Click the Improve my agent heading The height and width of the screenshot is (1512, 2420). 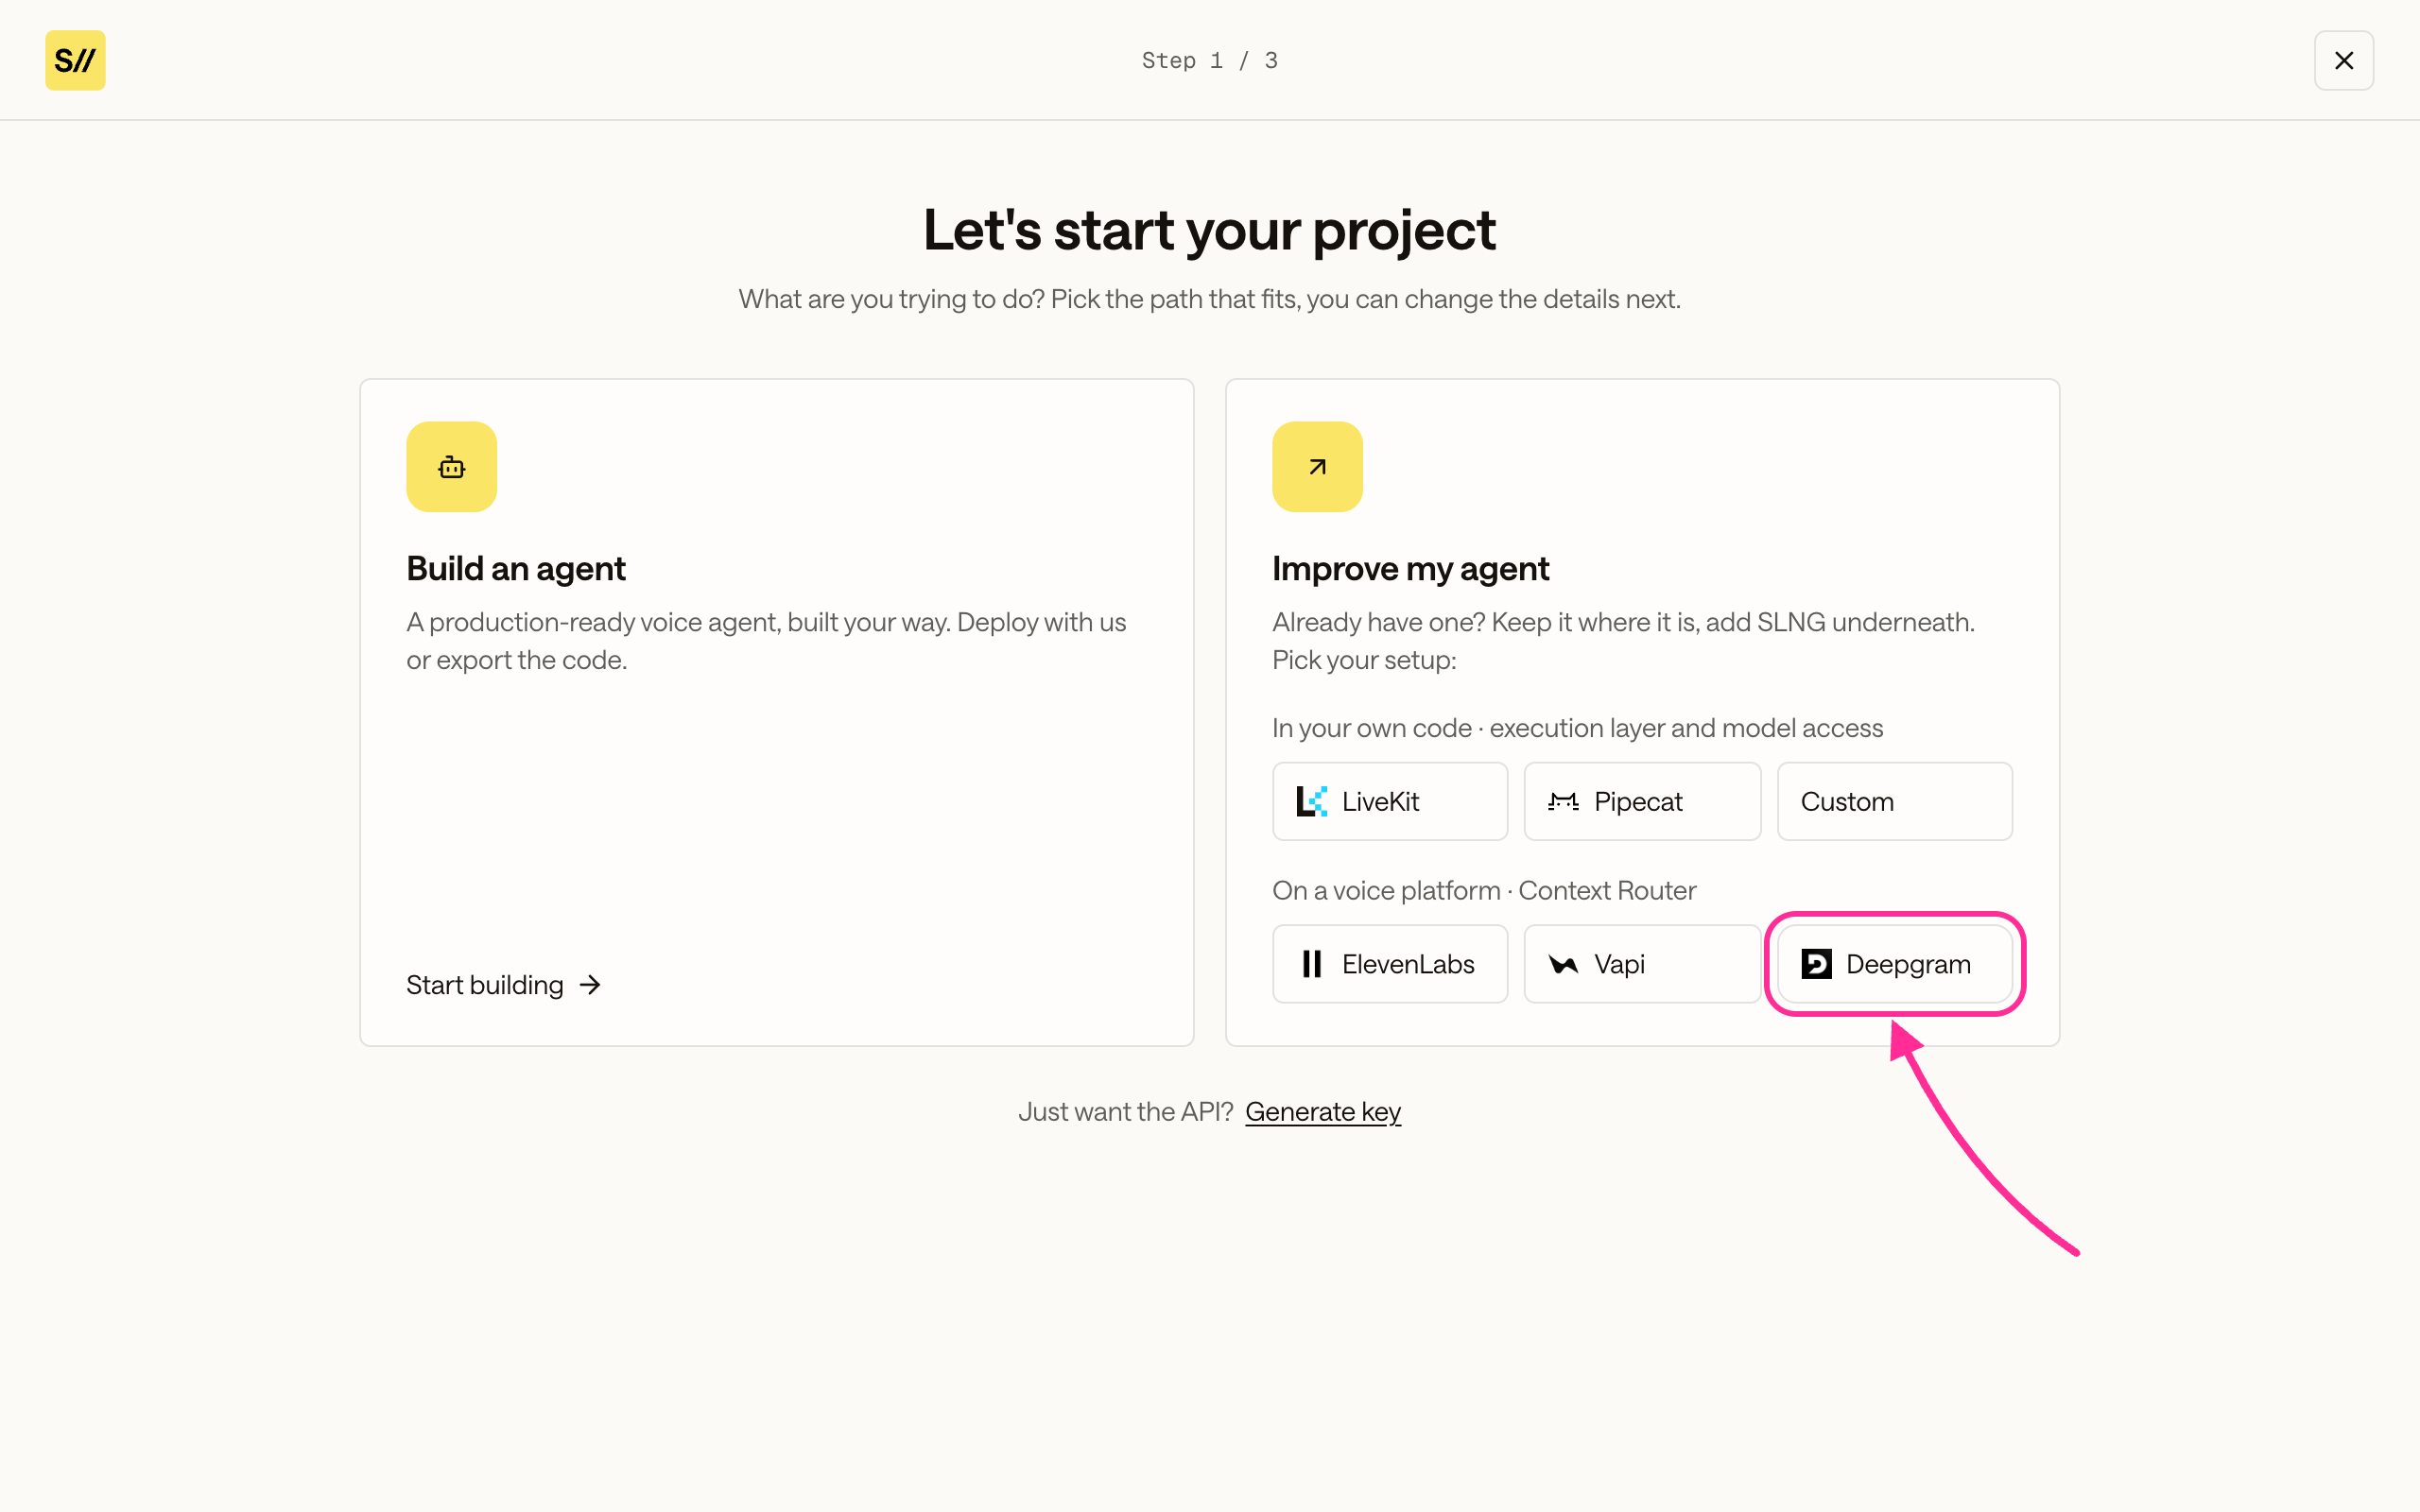[1410, 569]
